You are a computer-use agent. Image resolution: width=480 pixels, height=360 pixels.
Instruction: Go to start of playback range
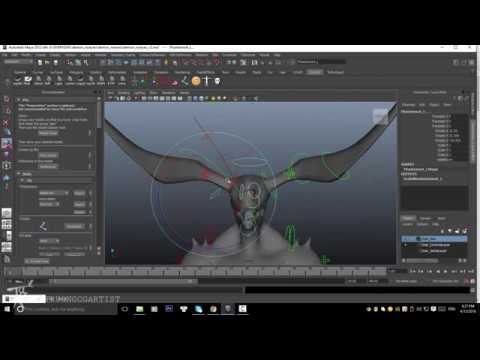(413, 272)
